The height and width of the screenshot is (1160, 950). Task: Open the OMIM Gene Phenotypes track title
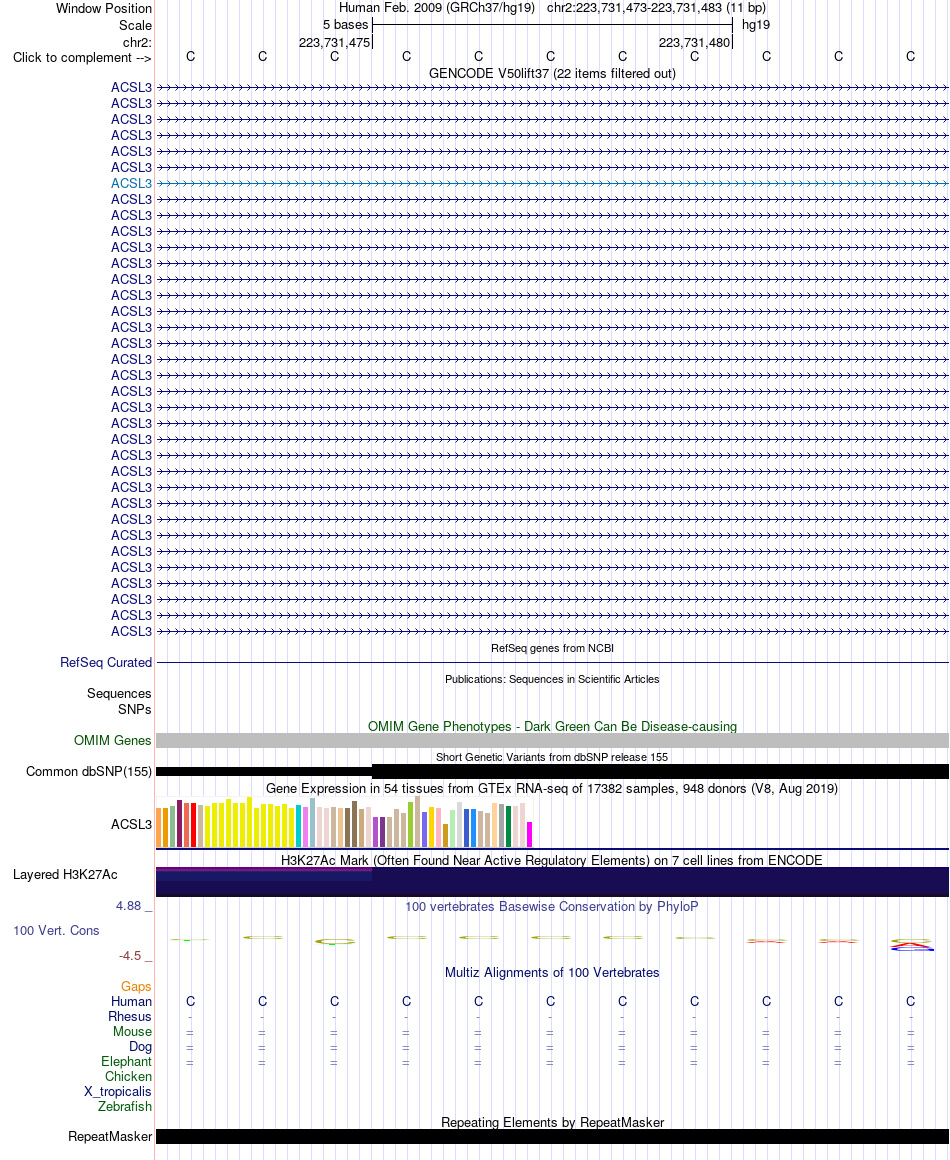[552, 726]
